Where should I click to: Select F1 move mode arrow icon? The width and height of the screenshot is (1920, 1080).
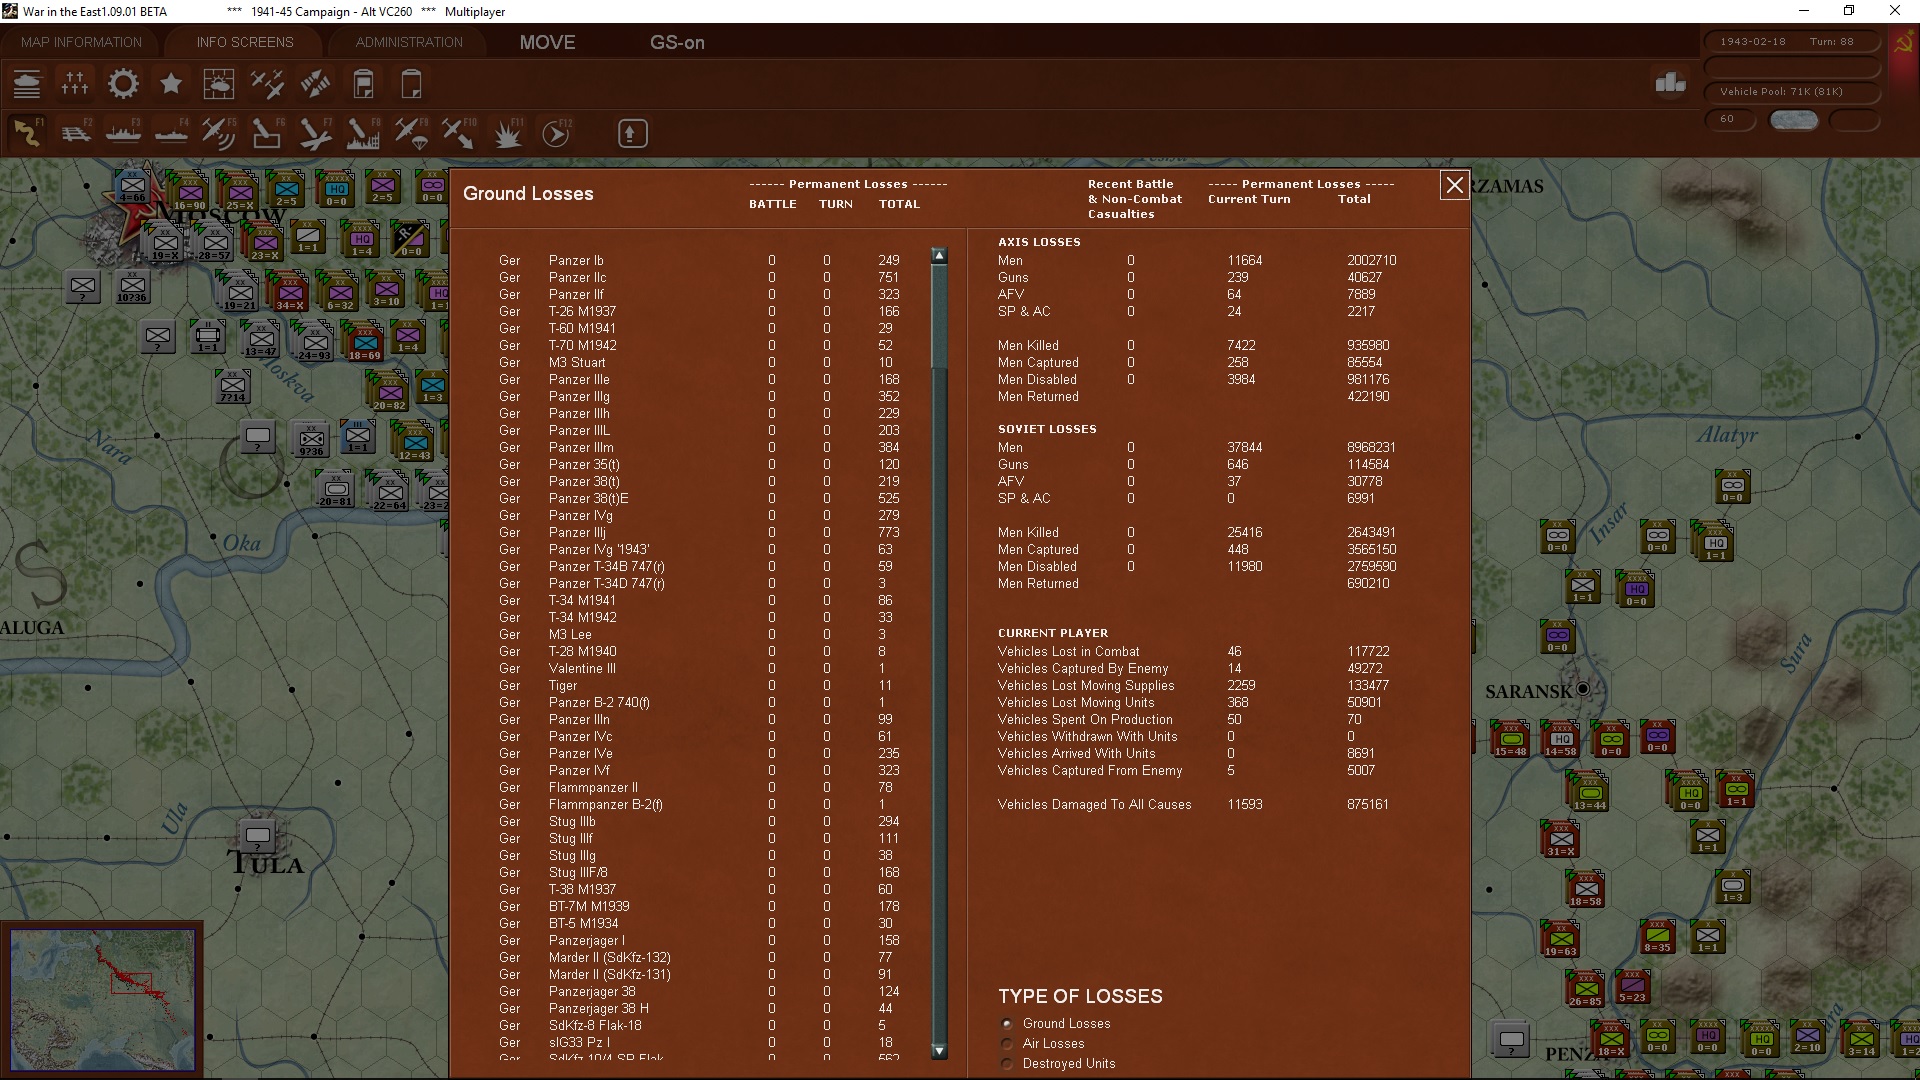27,133
